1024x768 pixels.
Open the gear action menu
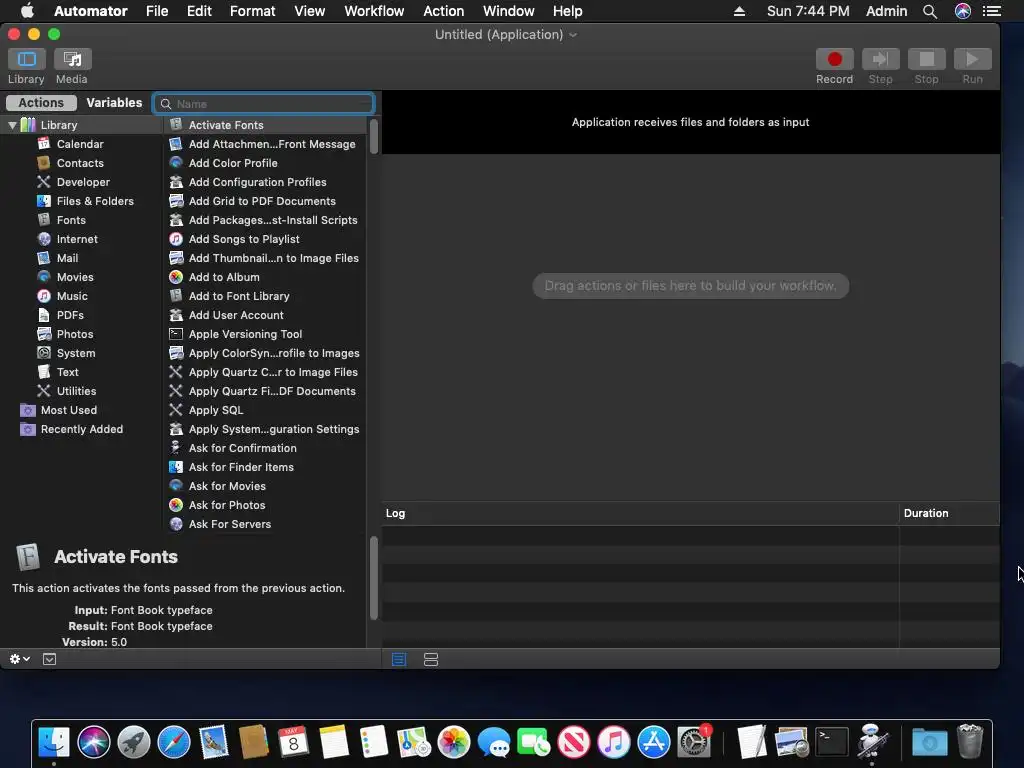[x=20, y=659]
